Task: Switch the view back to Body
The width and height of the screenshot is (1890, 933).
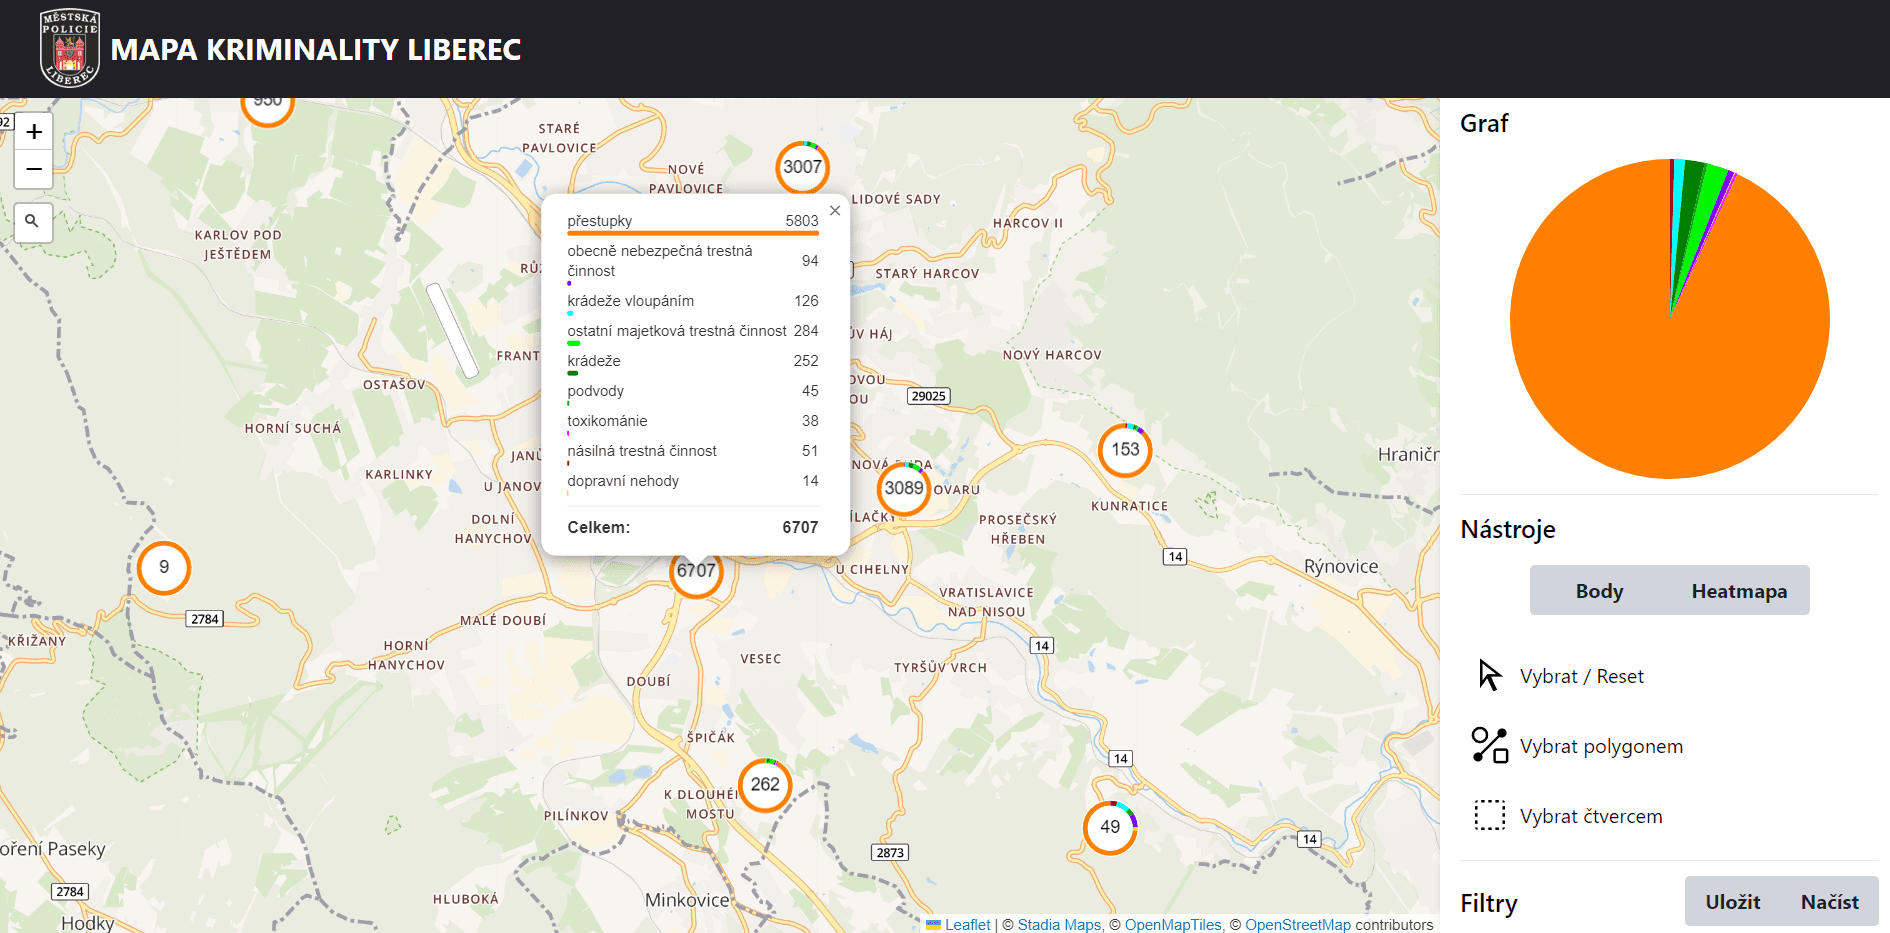Action: pos(1597,590)
